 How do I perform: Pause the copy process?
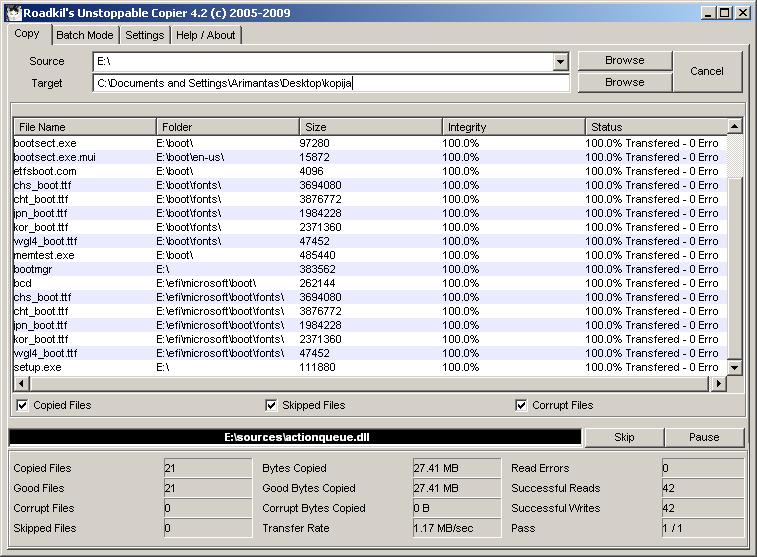point(704,437)
